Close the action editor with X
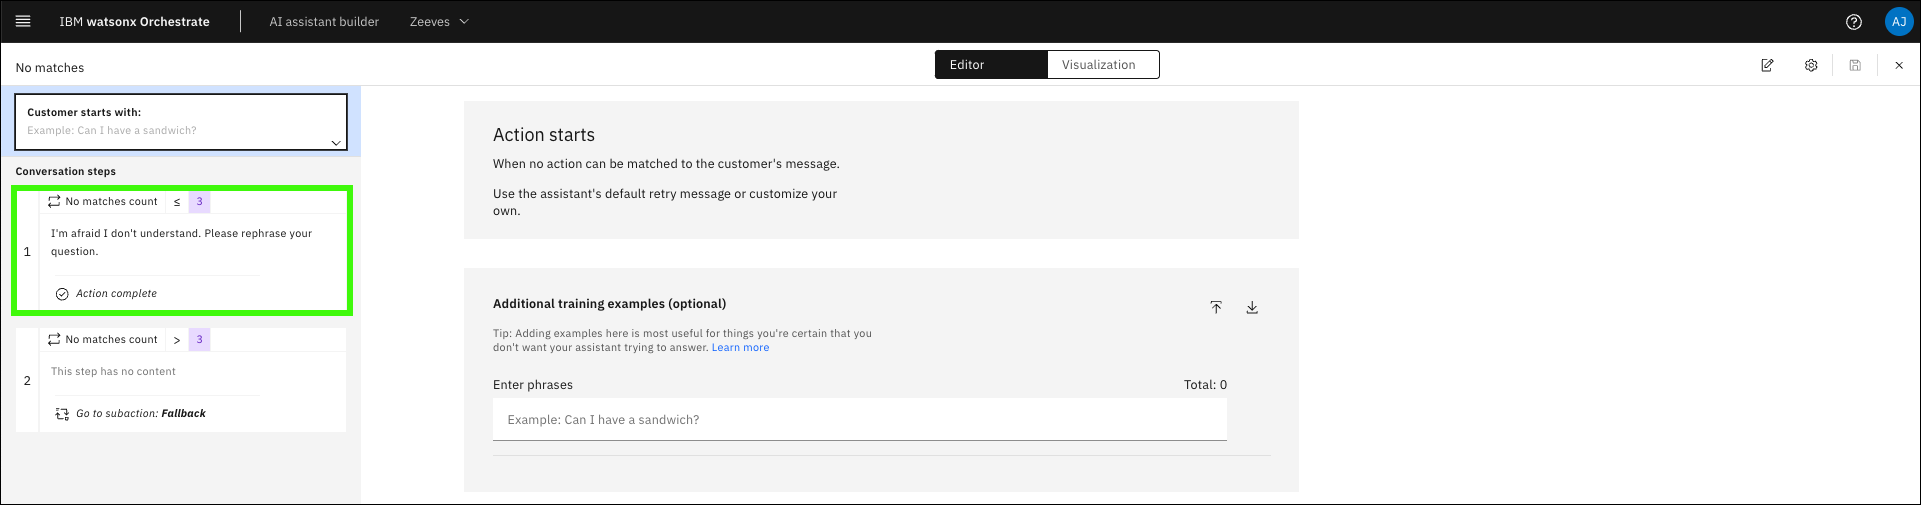The width and height of the screenshot is (1921, 505). [1899, 65]
